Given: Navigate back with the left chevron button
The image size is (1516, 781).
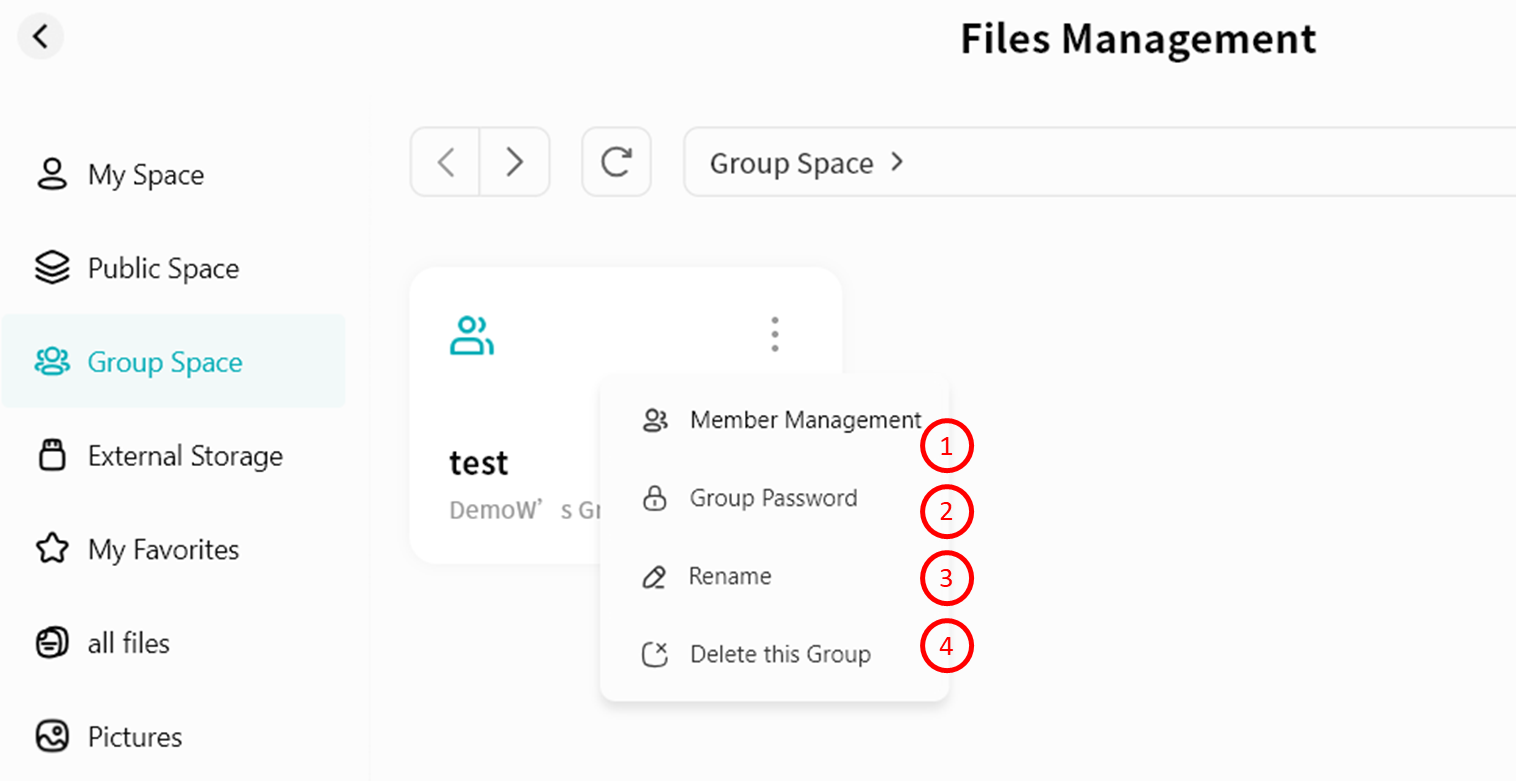Looking at the screenshot, I should (x=446, y=162).
